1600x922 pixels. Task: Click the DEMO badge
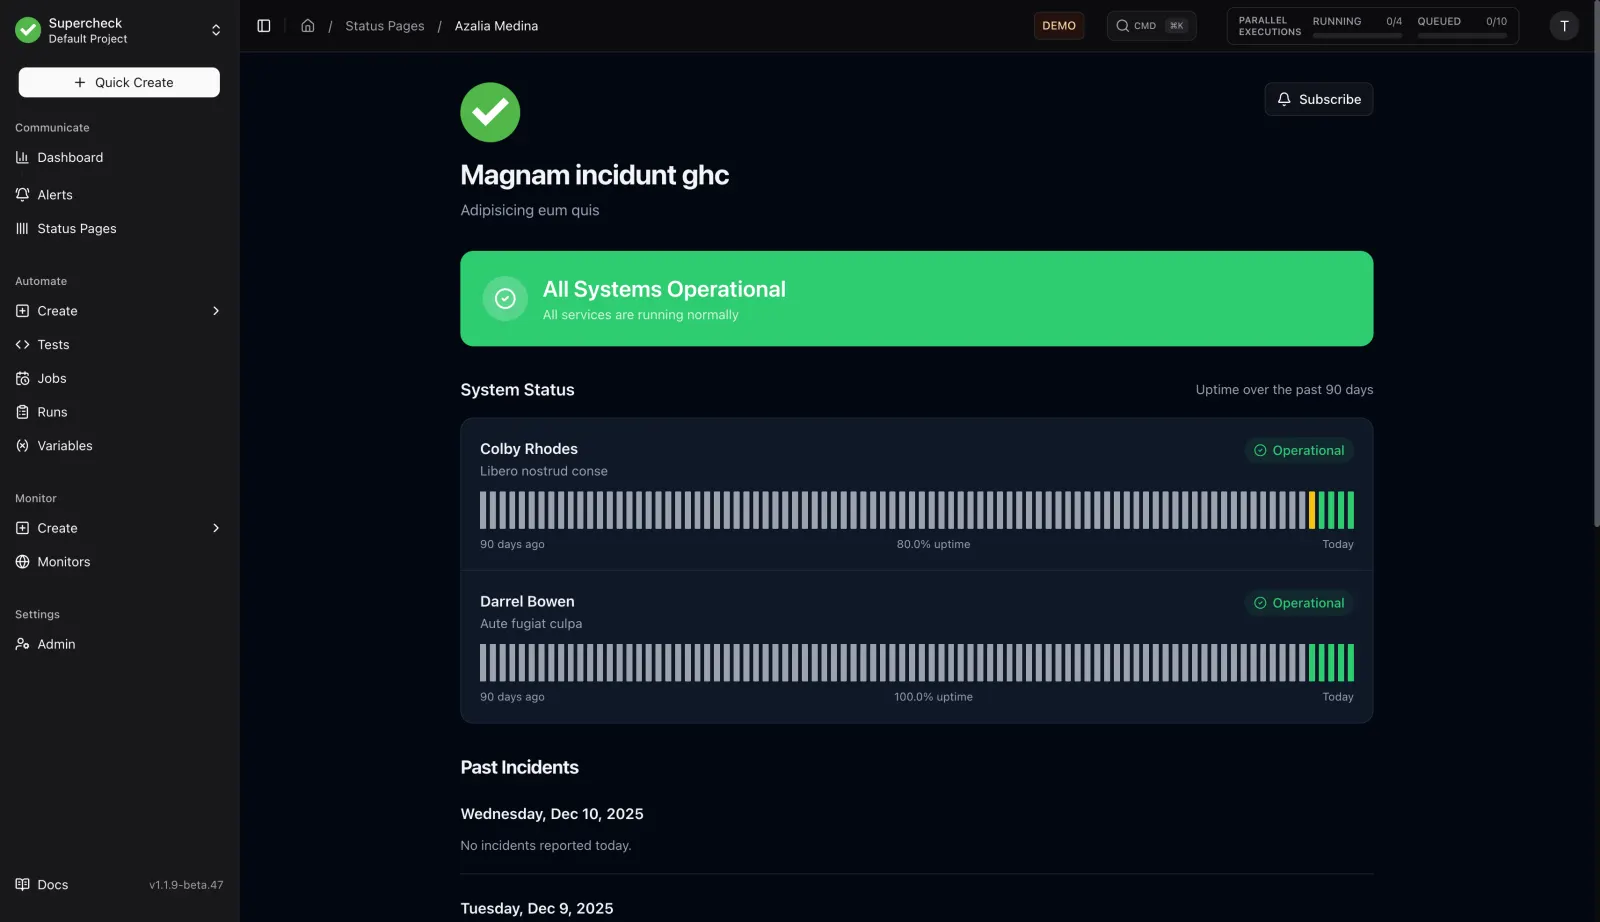pos(1059,26)
